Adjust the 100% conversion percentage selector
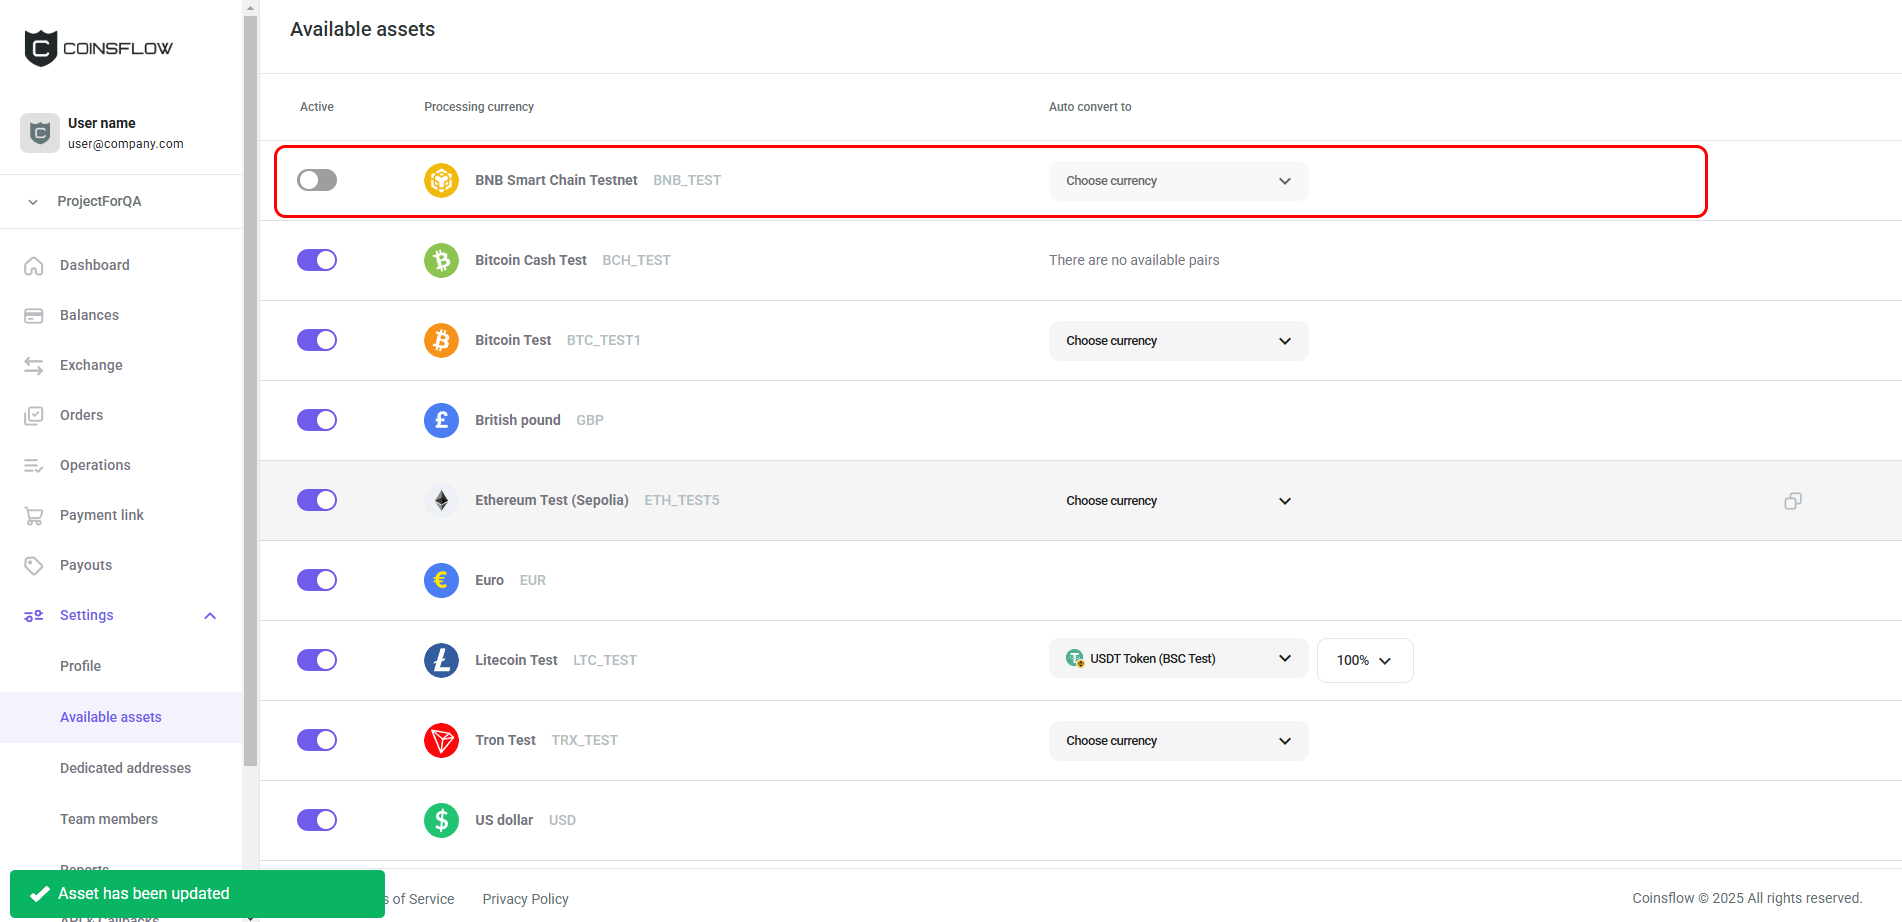Viewport: 1902px width, 922px height. coord(1365,660)
